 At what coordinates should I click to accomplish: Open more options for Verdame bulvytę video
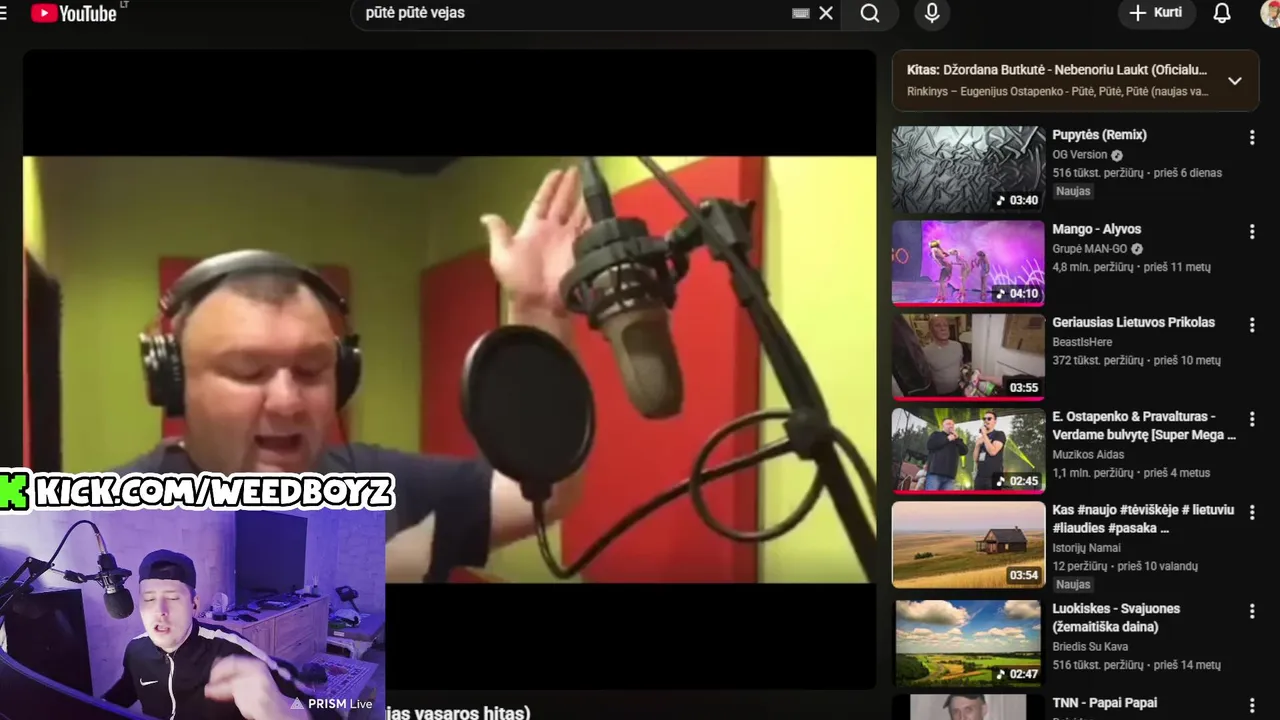pos(1251,419)
